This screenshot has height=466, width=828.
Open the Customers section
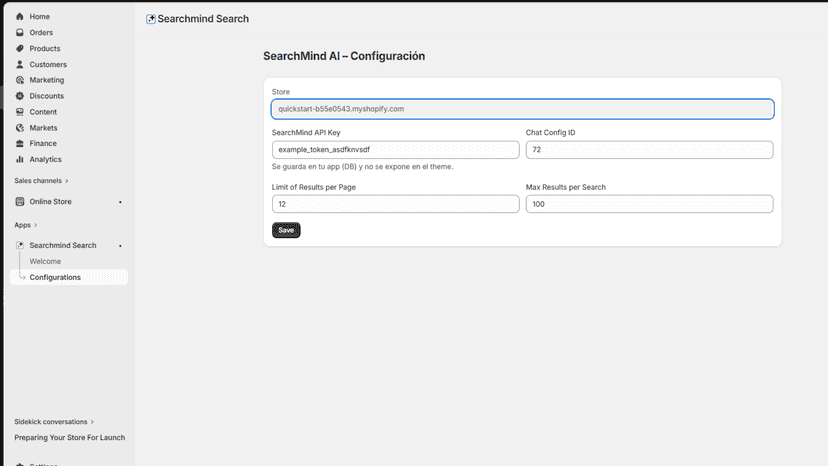(x=48, y=64)
